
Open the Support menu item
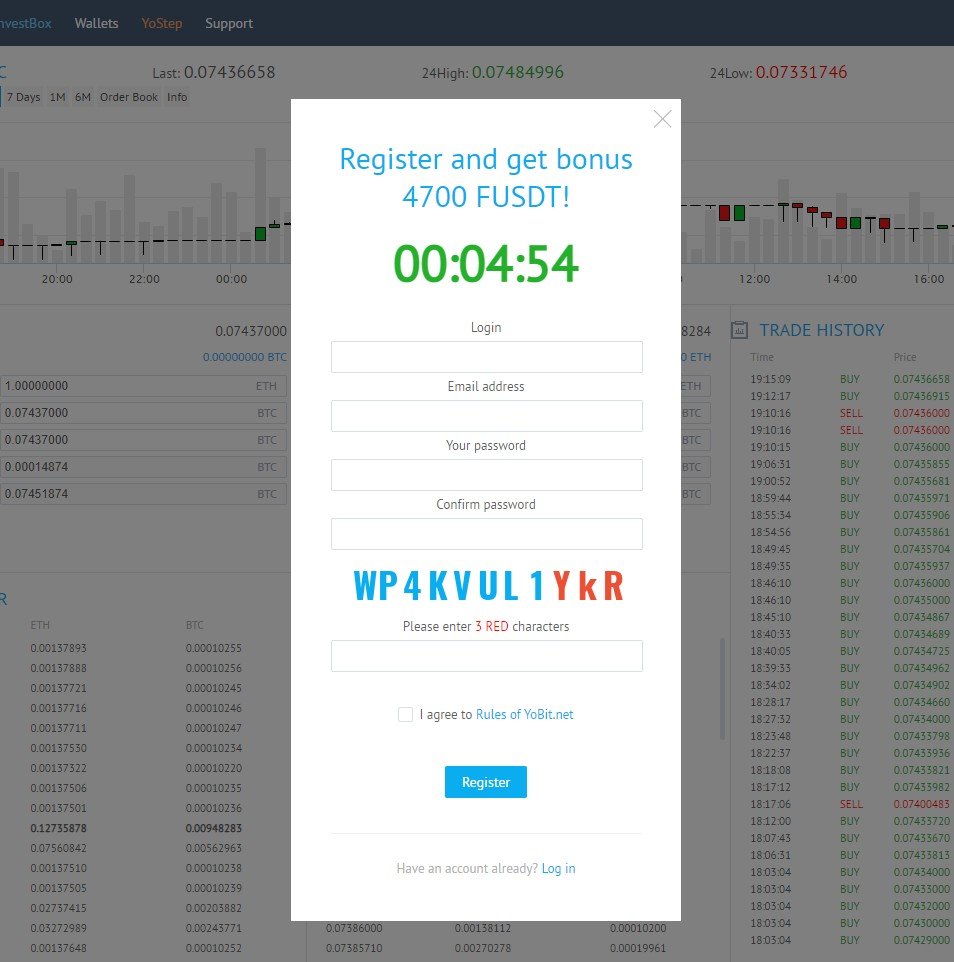(x=229, y=23)
